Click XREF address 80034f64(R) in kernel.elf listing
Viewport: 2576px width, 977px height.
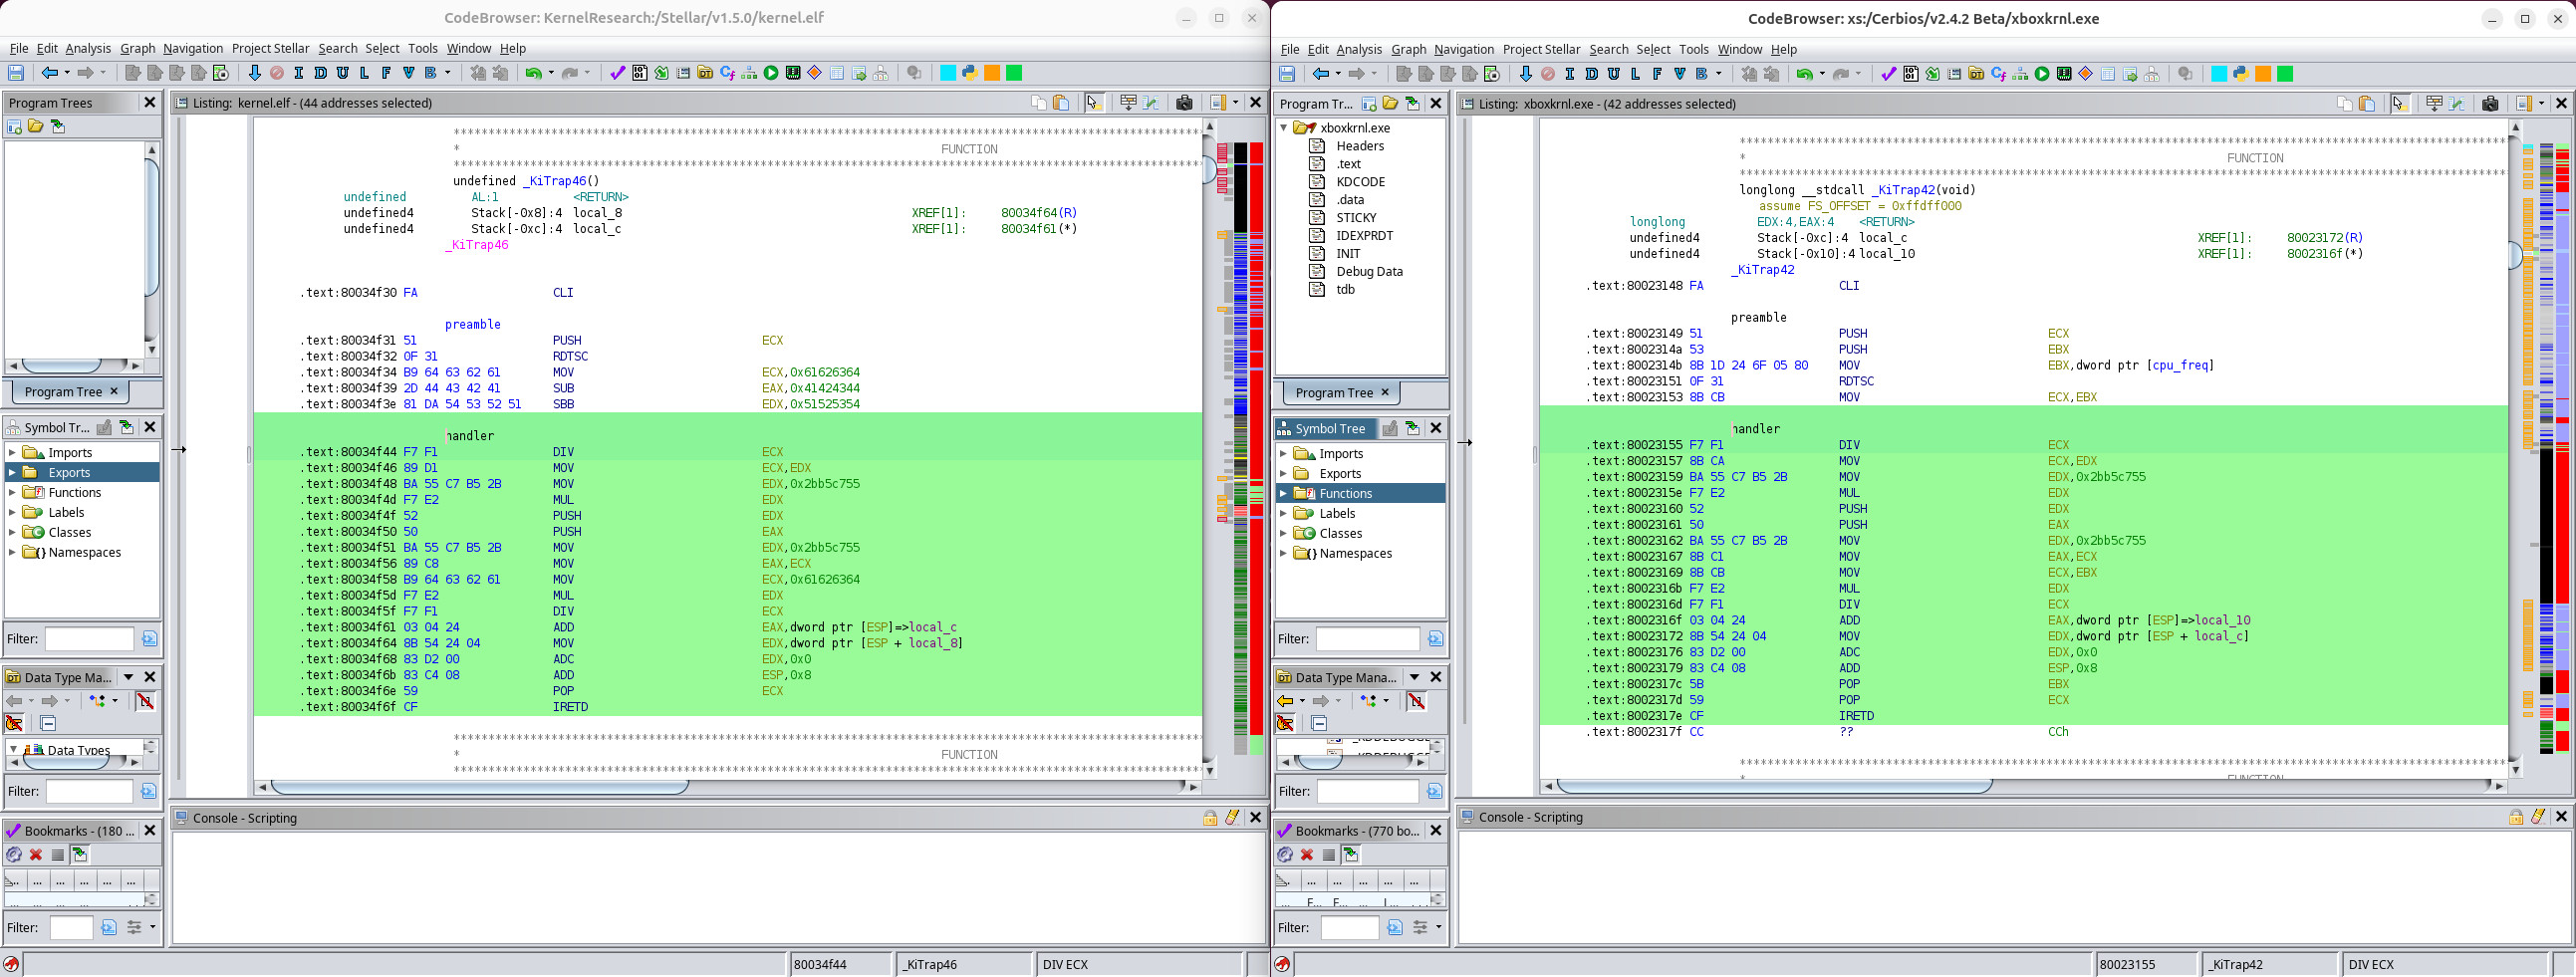click(x=1038, y=213)
